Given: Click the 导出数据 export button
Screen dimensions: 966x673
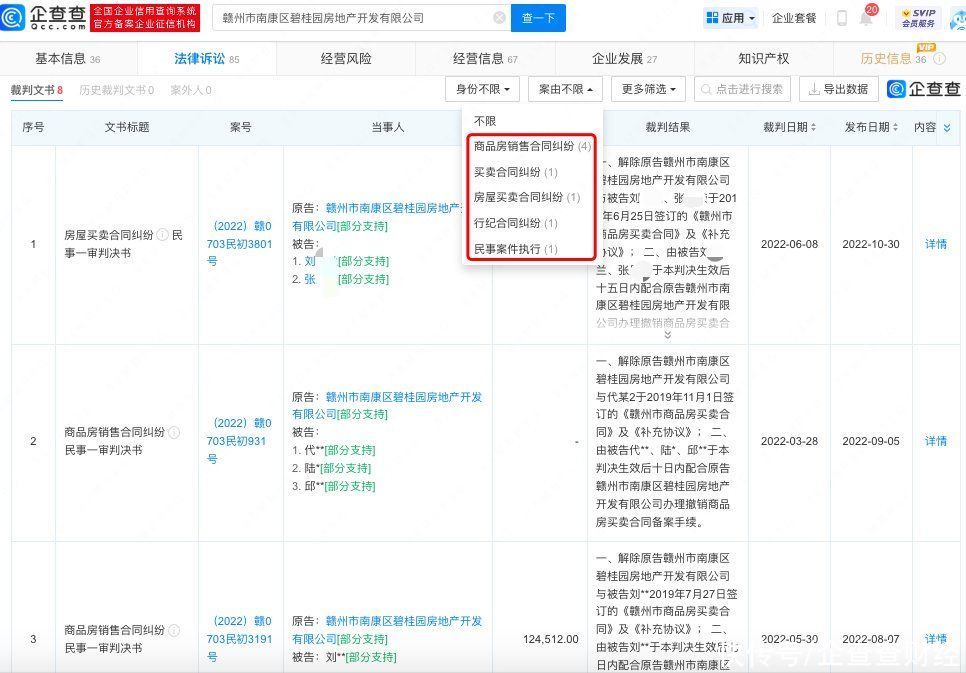Looking at the screenshot, I should pyautogui.click(x=838, y=89).
